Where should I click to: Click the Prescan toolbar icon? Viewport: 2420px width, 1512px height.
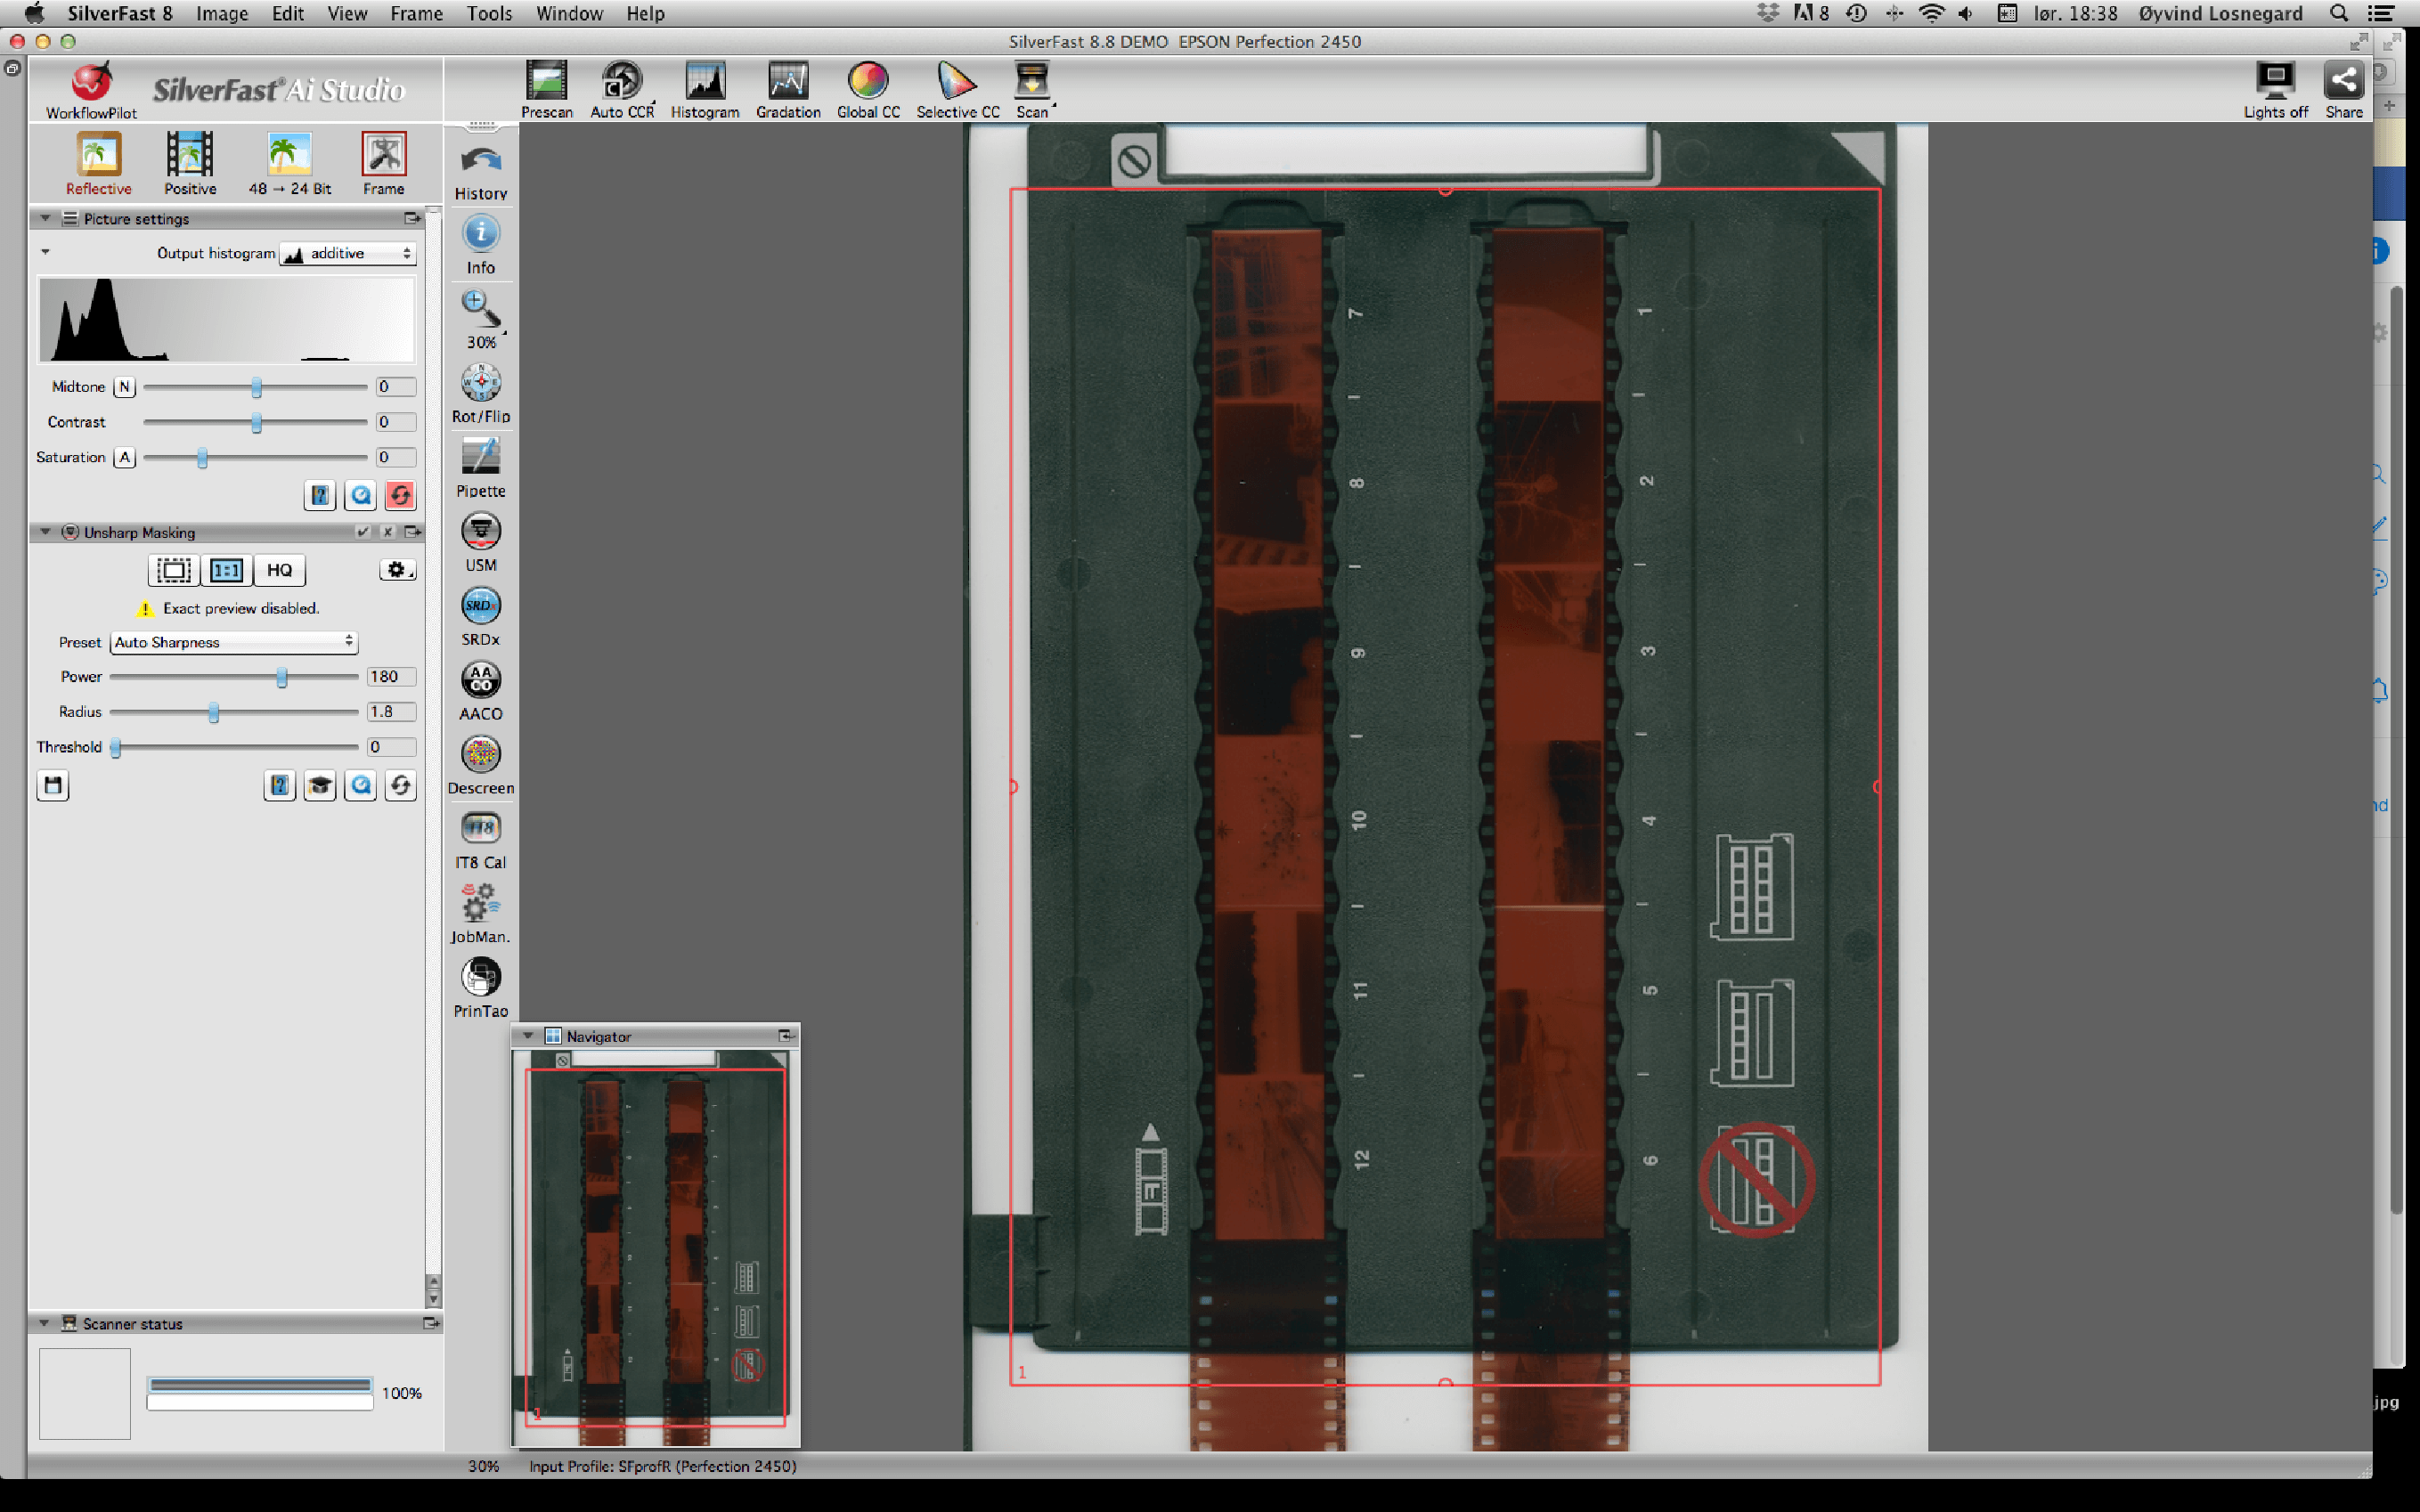coord(546,90)
